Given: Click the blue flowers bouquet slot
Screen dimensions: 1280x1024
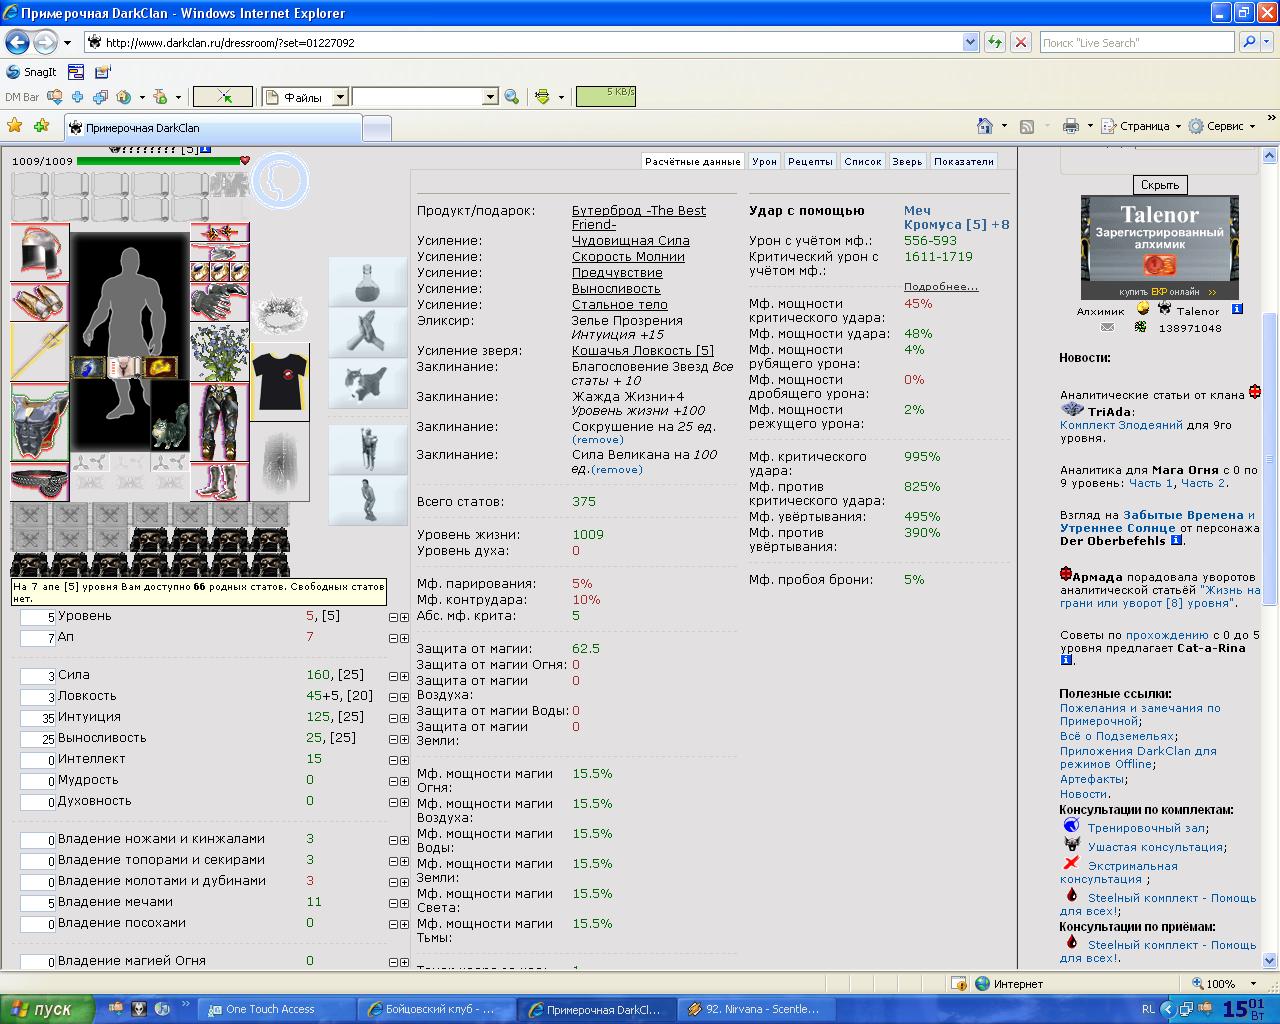Looking at the screenshot, I should [220, 352].
